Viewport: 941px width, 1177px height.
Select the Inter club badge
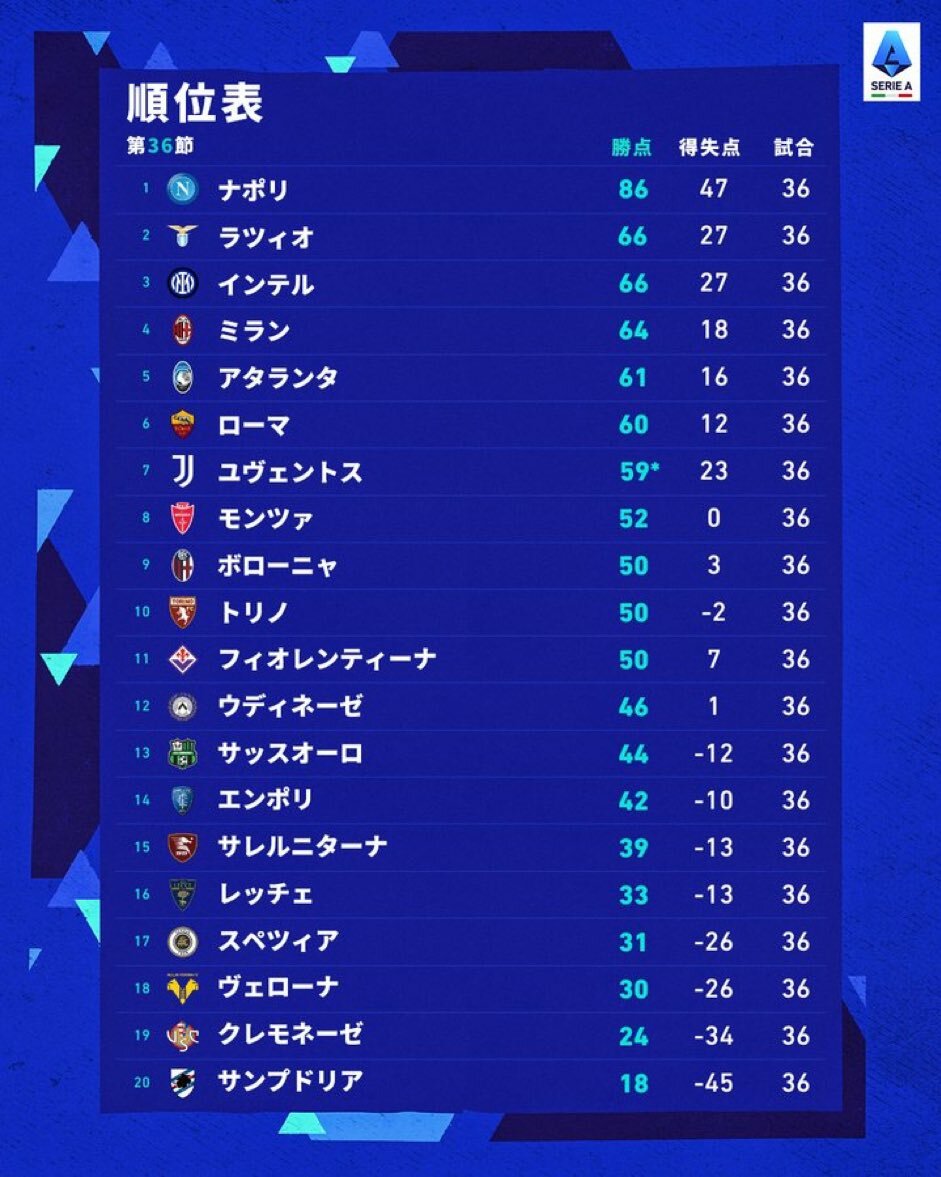pos(183,284)
